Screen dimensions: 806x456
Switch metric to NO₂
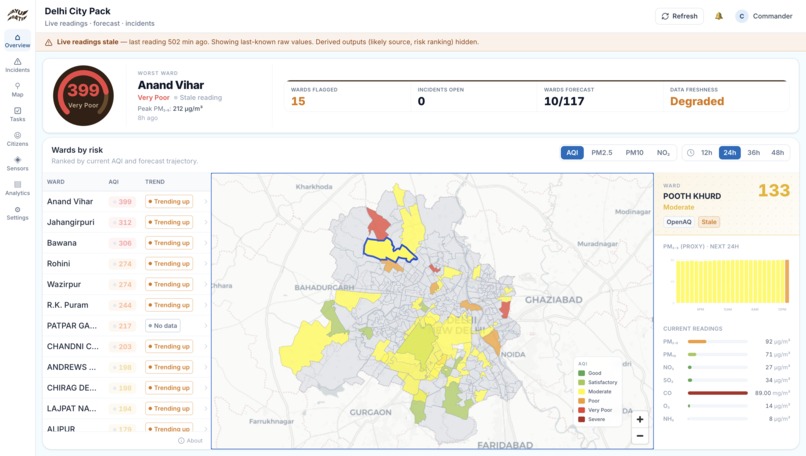663,153
